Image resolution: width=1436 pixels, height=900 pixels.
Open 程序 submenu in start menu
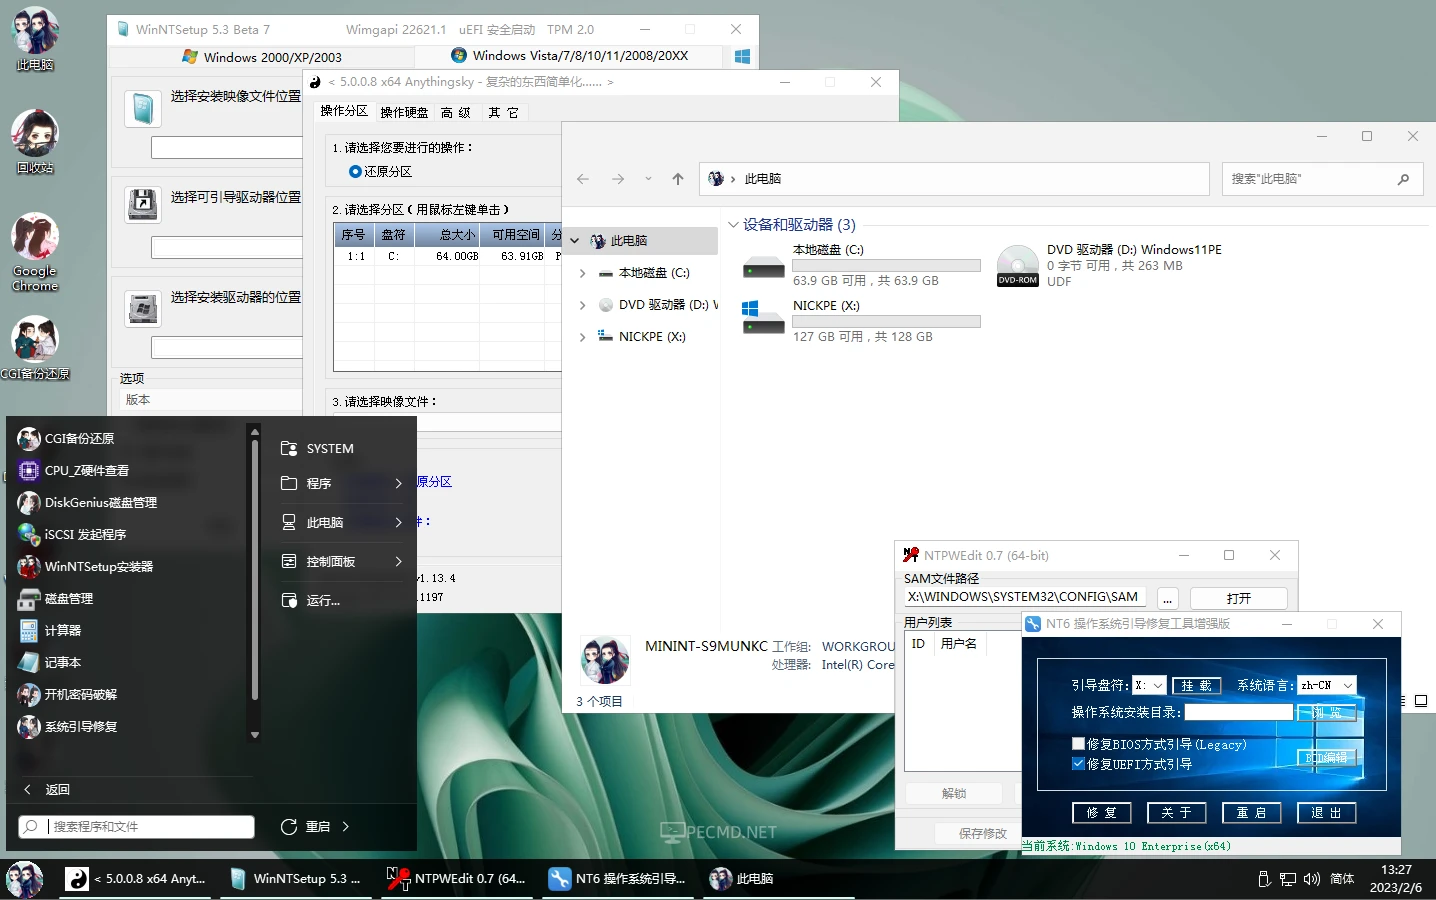pyautogui.click(x=340, y=483)
